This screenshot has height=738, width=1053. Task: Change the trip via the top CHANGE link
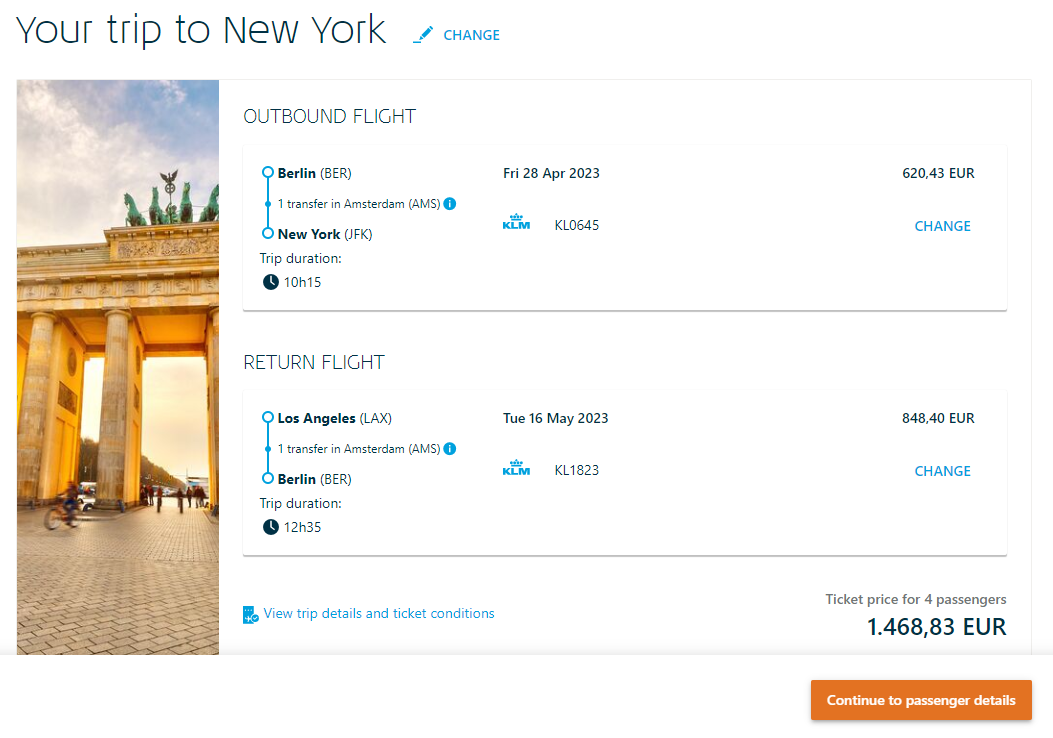pyautogui.click(x=471, y=35)
